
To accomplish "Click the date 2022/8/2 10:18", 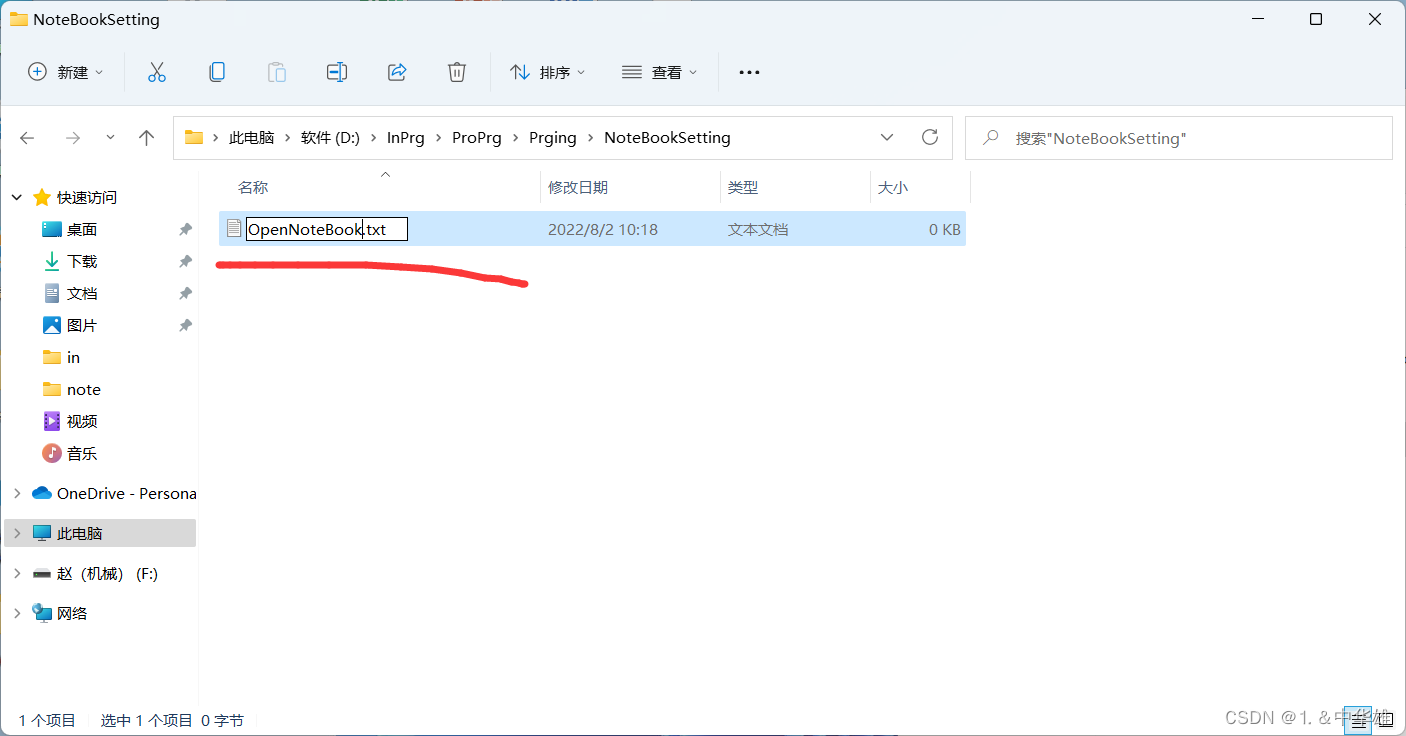I will [x=603, y=229].
